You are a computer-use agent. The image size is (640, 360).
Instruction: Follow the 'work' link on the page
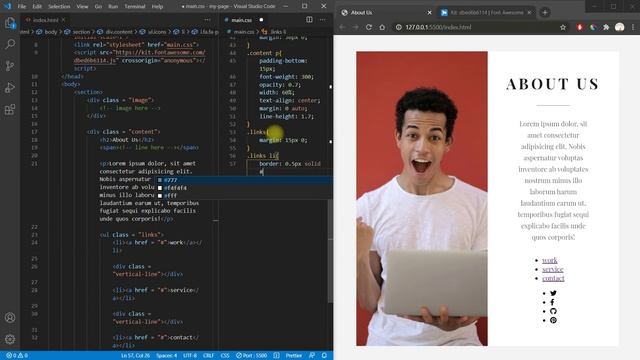pos(549,260)
